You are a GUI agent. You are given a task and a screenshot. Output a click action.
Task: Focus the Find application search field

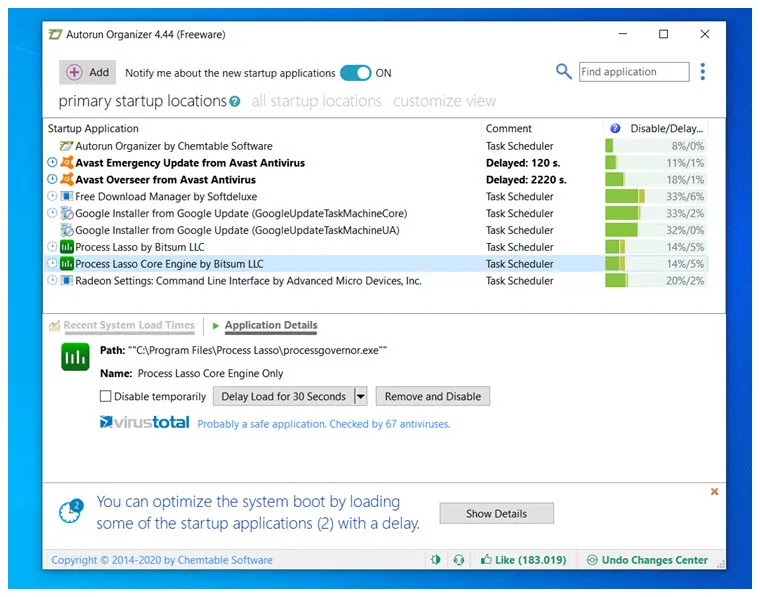(634, 72)
